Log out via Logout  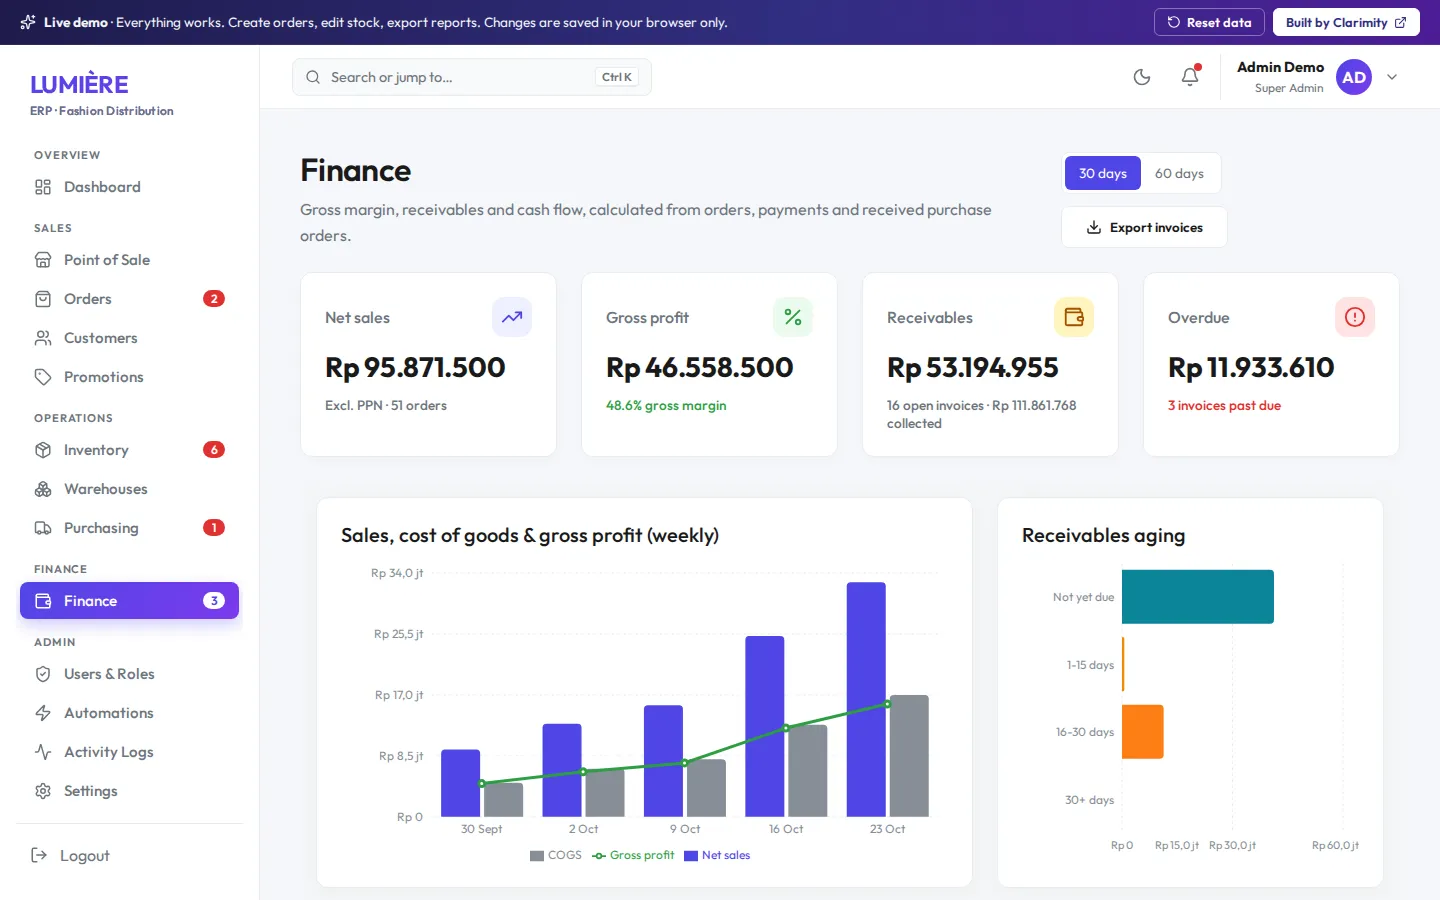(129, 855)
